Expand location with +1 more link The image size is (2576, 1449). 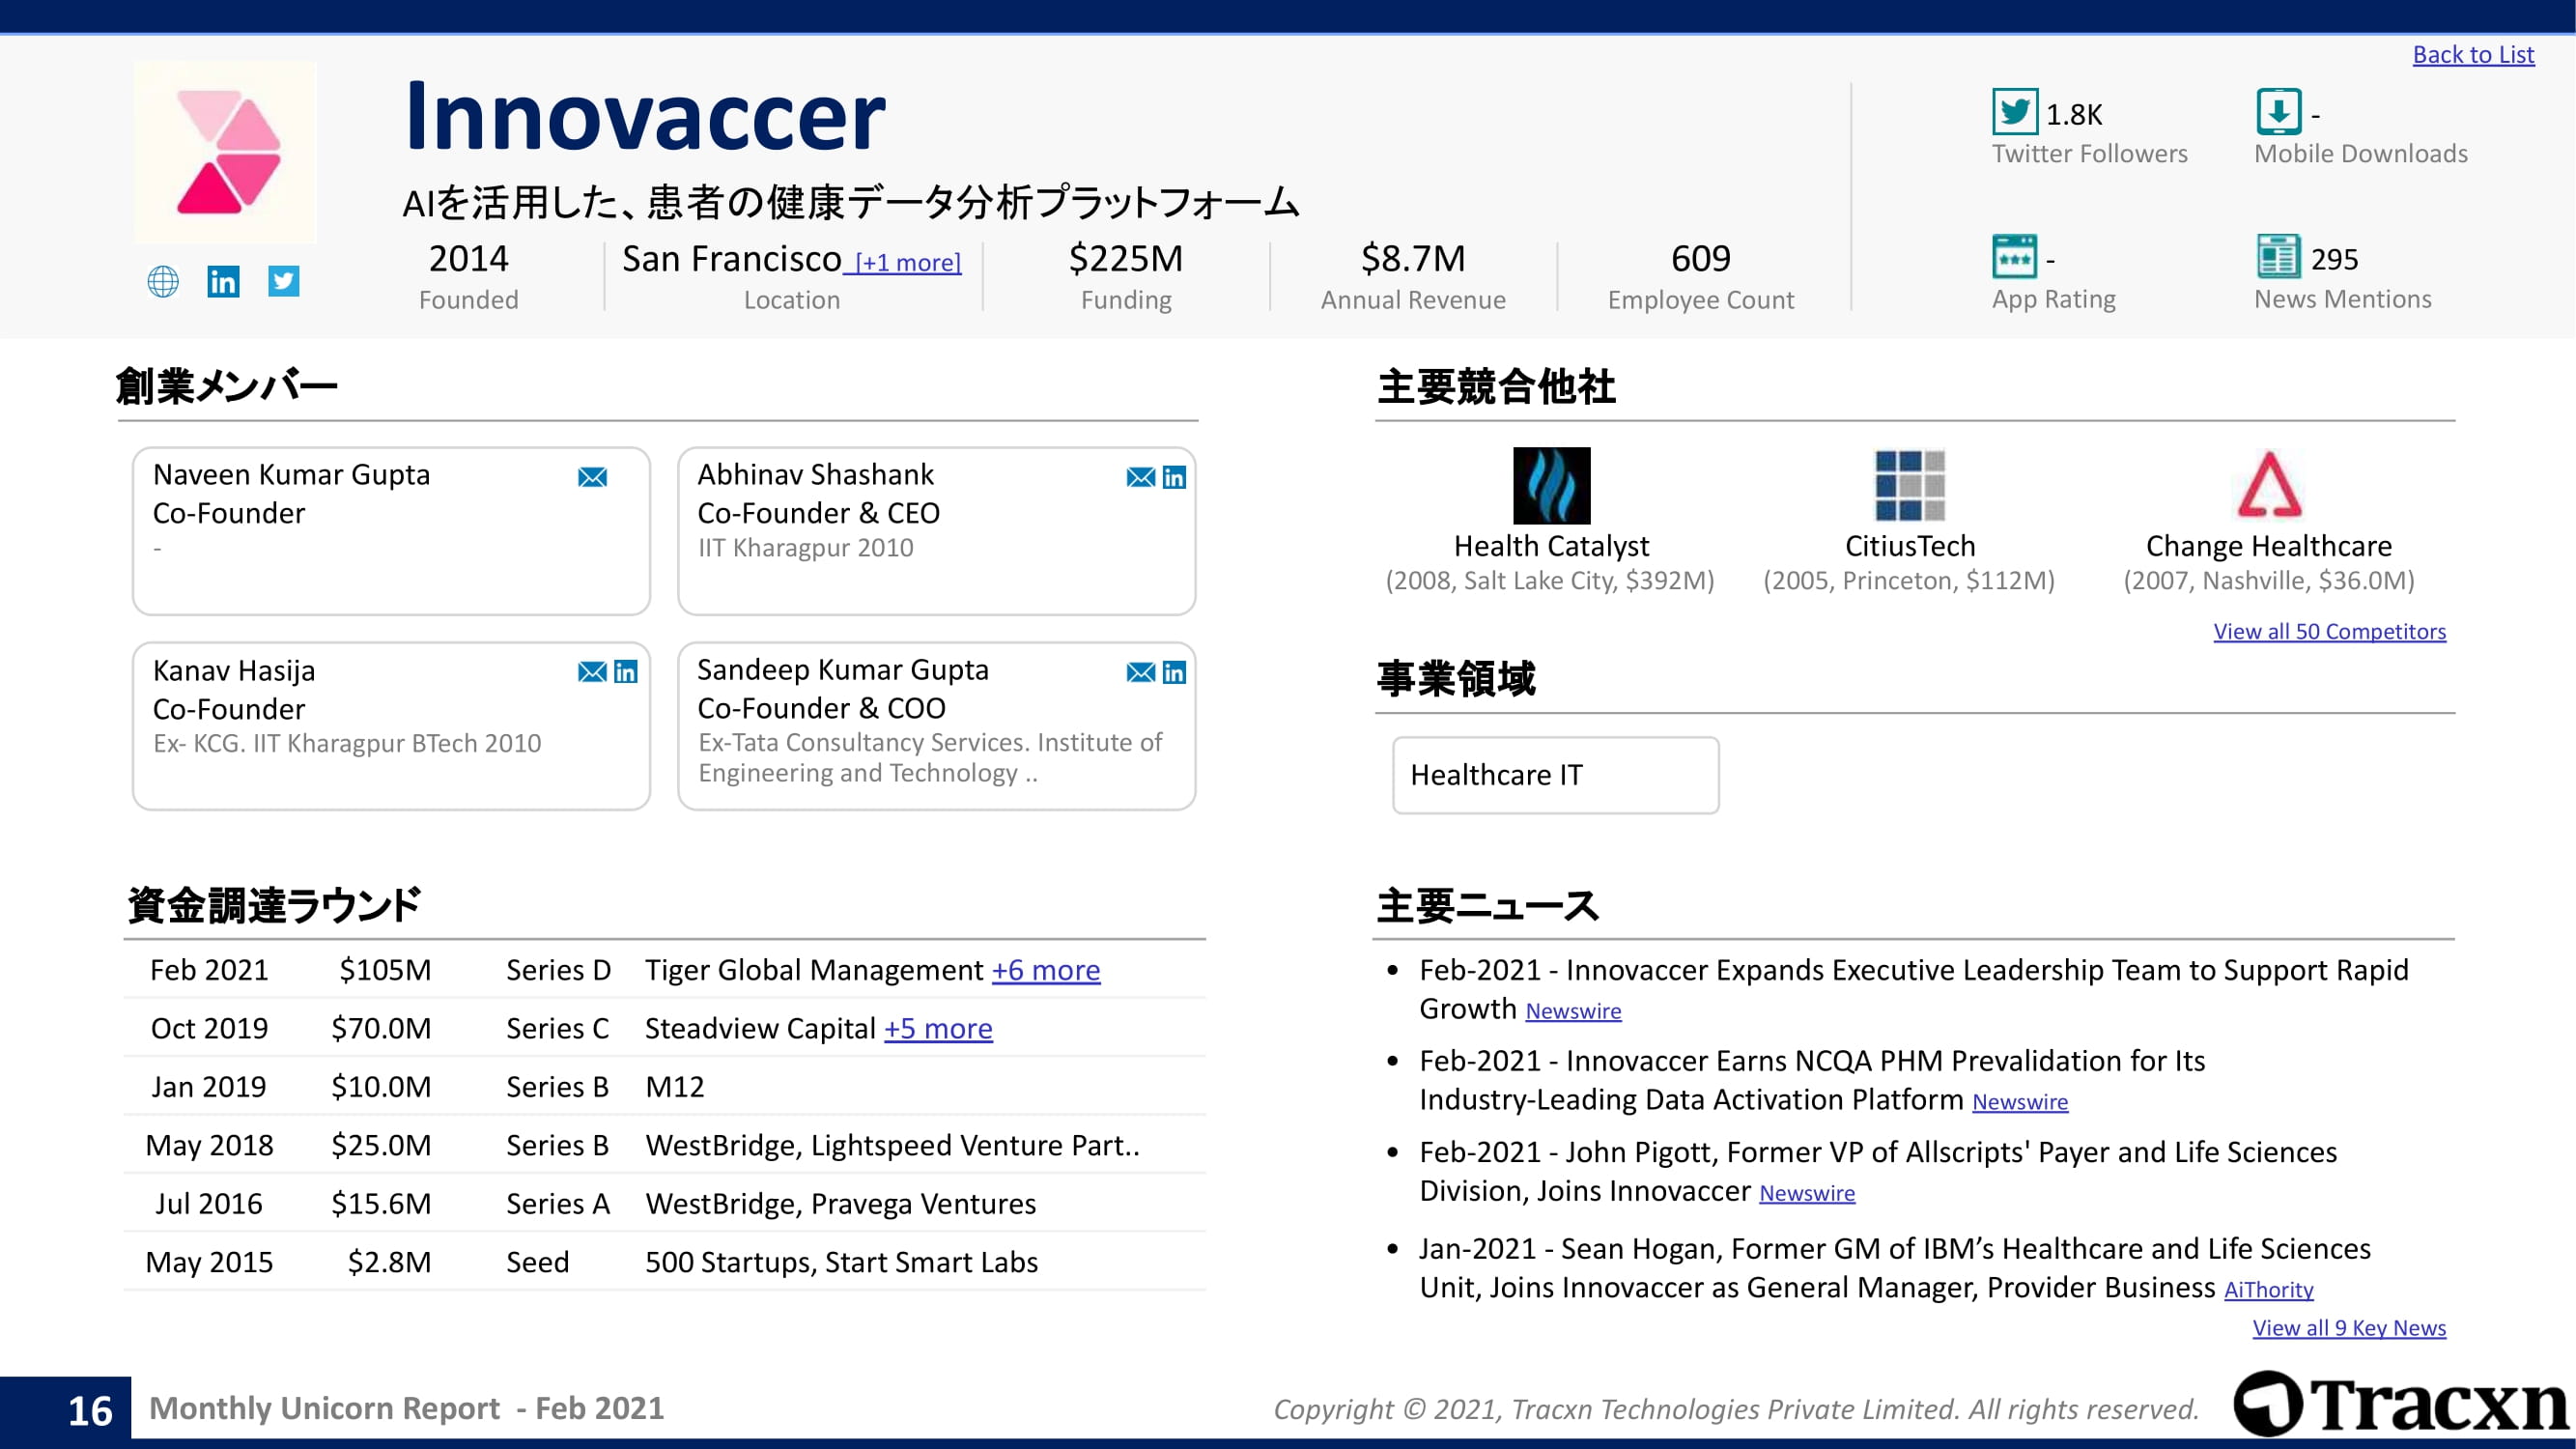(x=908, y=263)
